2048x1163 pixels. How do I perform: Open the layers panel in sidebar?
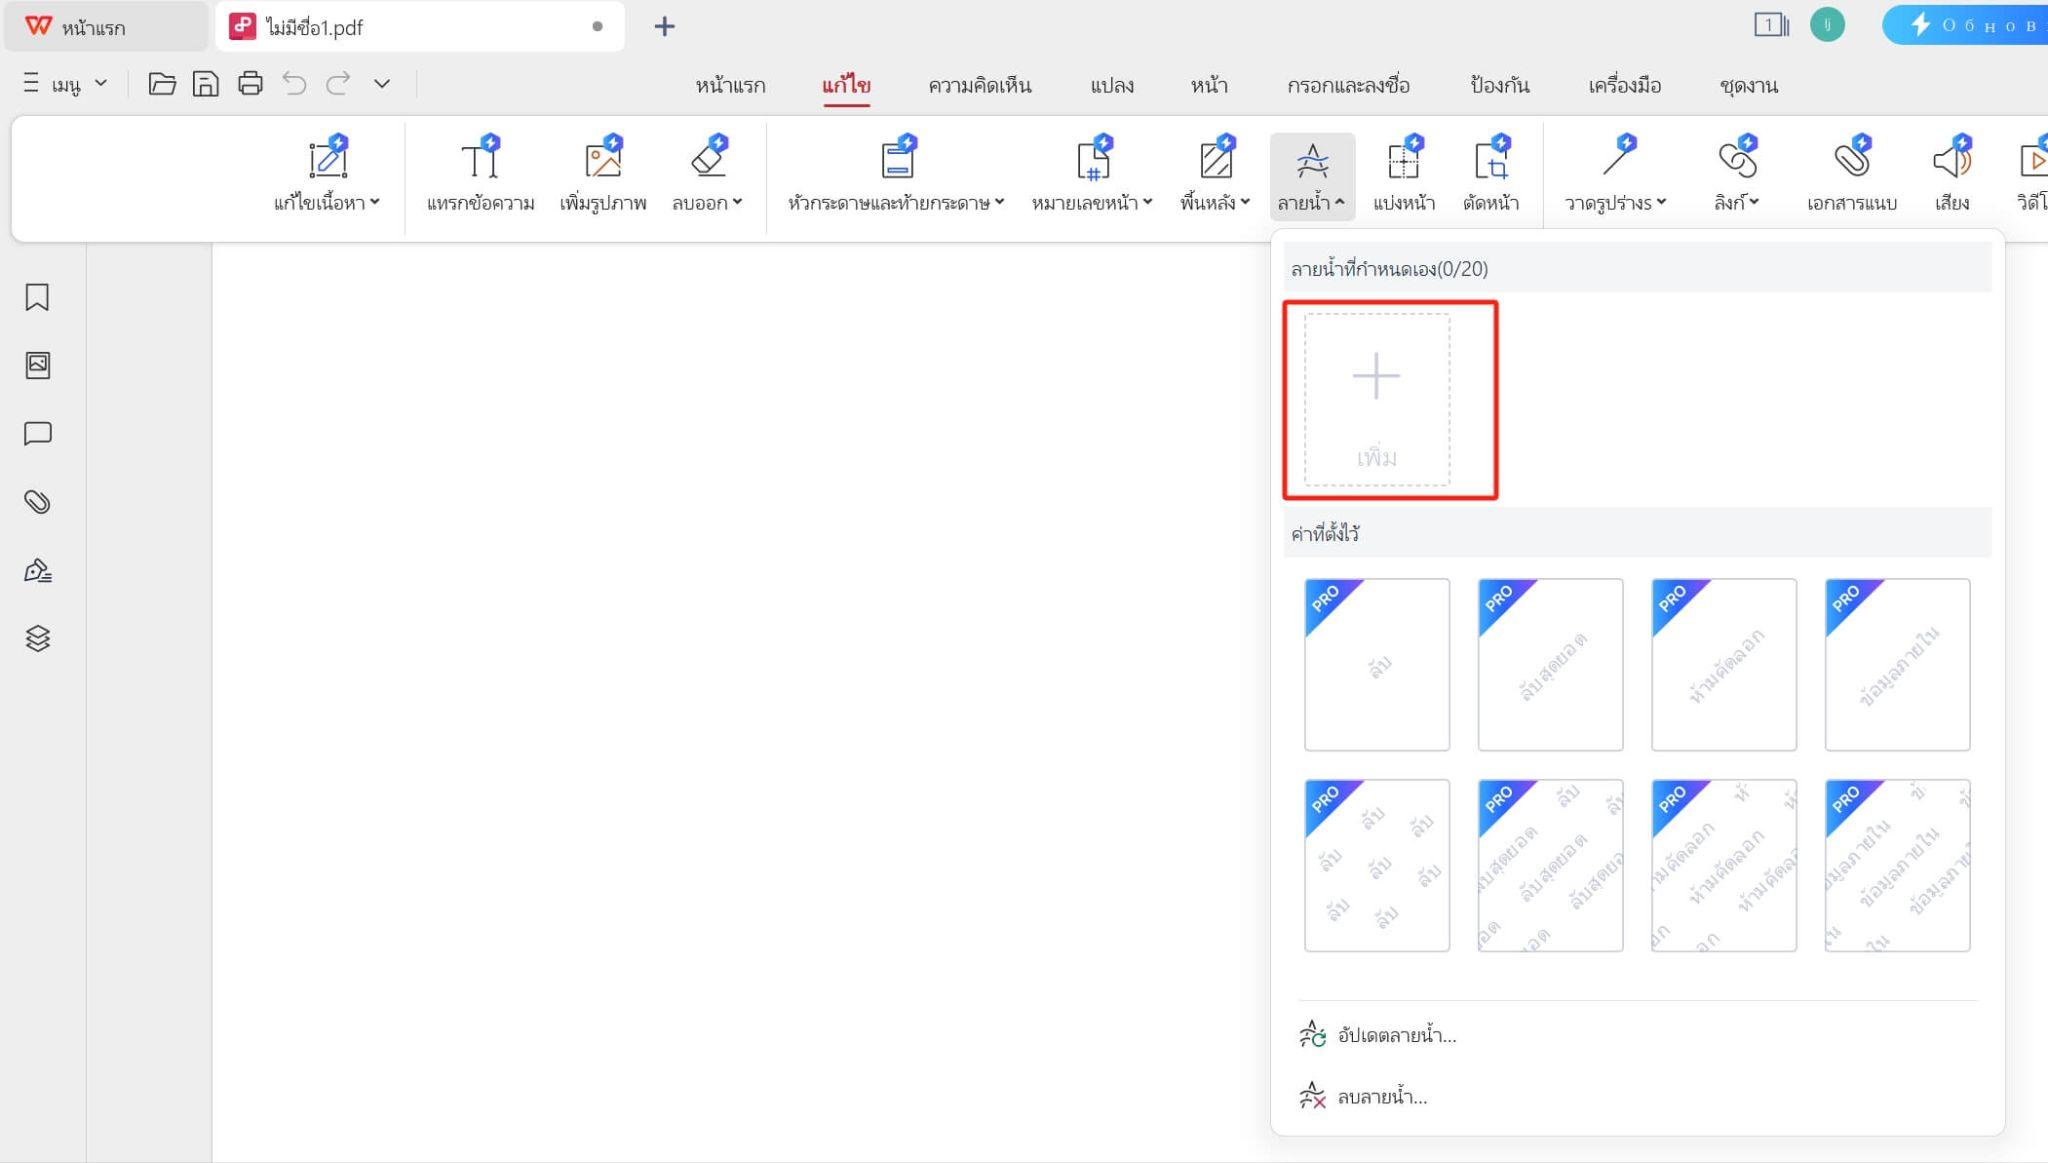[x=37, y=638]
